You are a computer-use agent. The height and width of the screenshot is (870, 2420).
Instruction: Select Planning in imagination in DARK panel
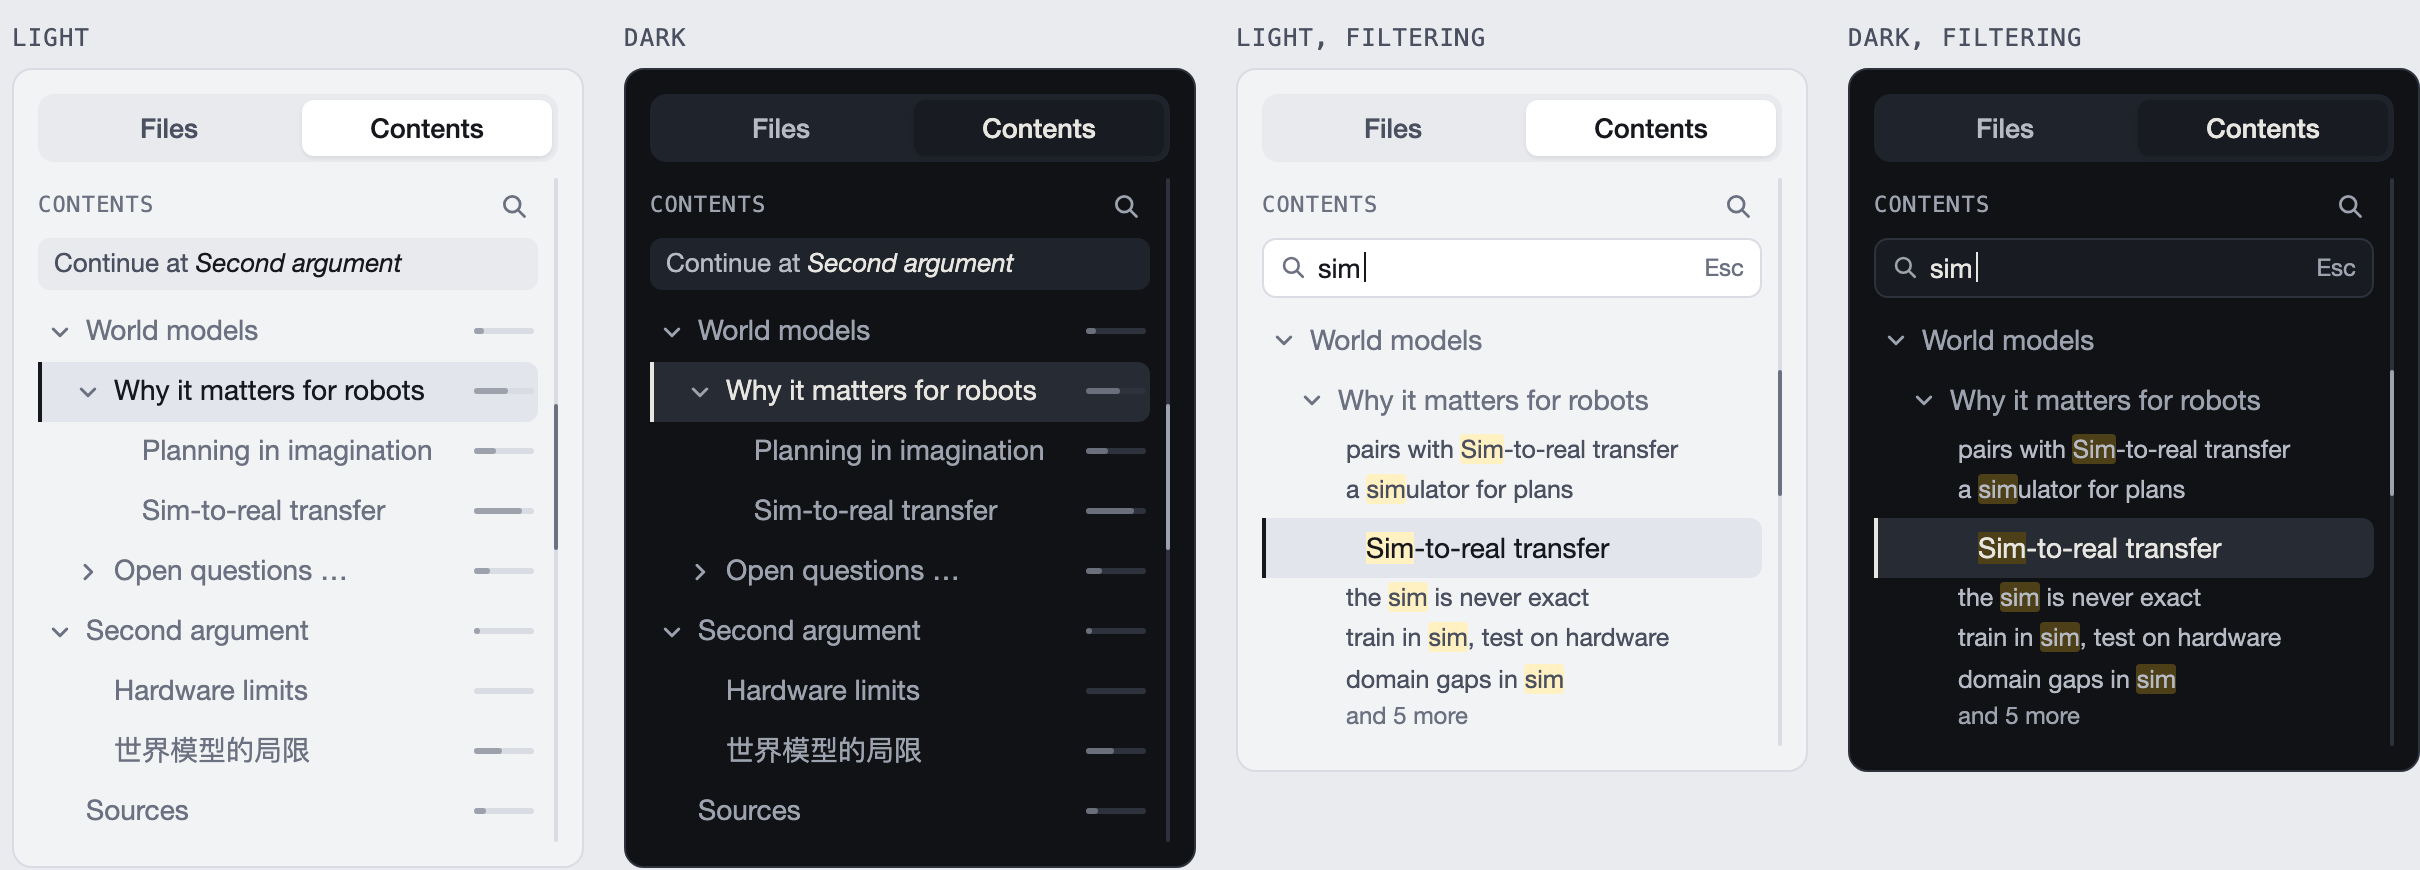click(900, 451)
